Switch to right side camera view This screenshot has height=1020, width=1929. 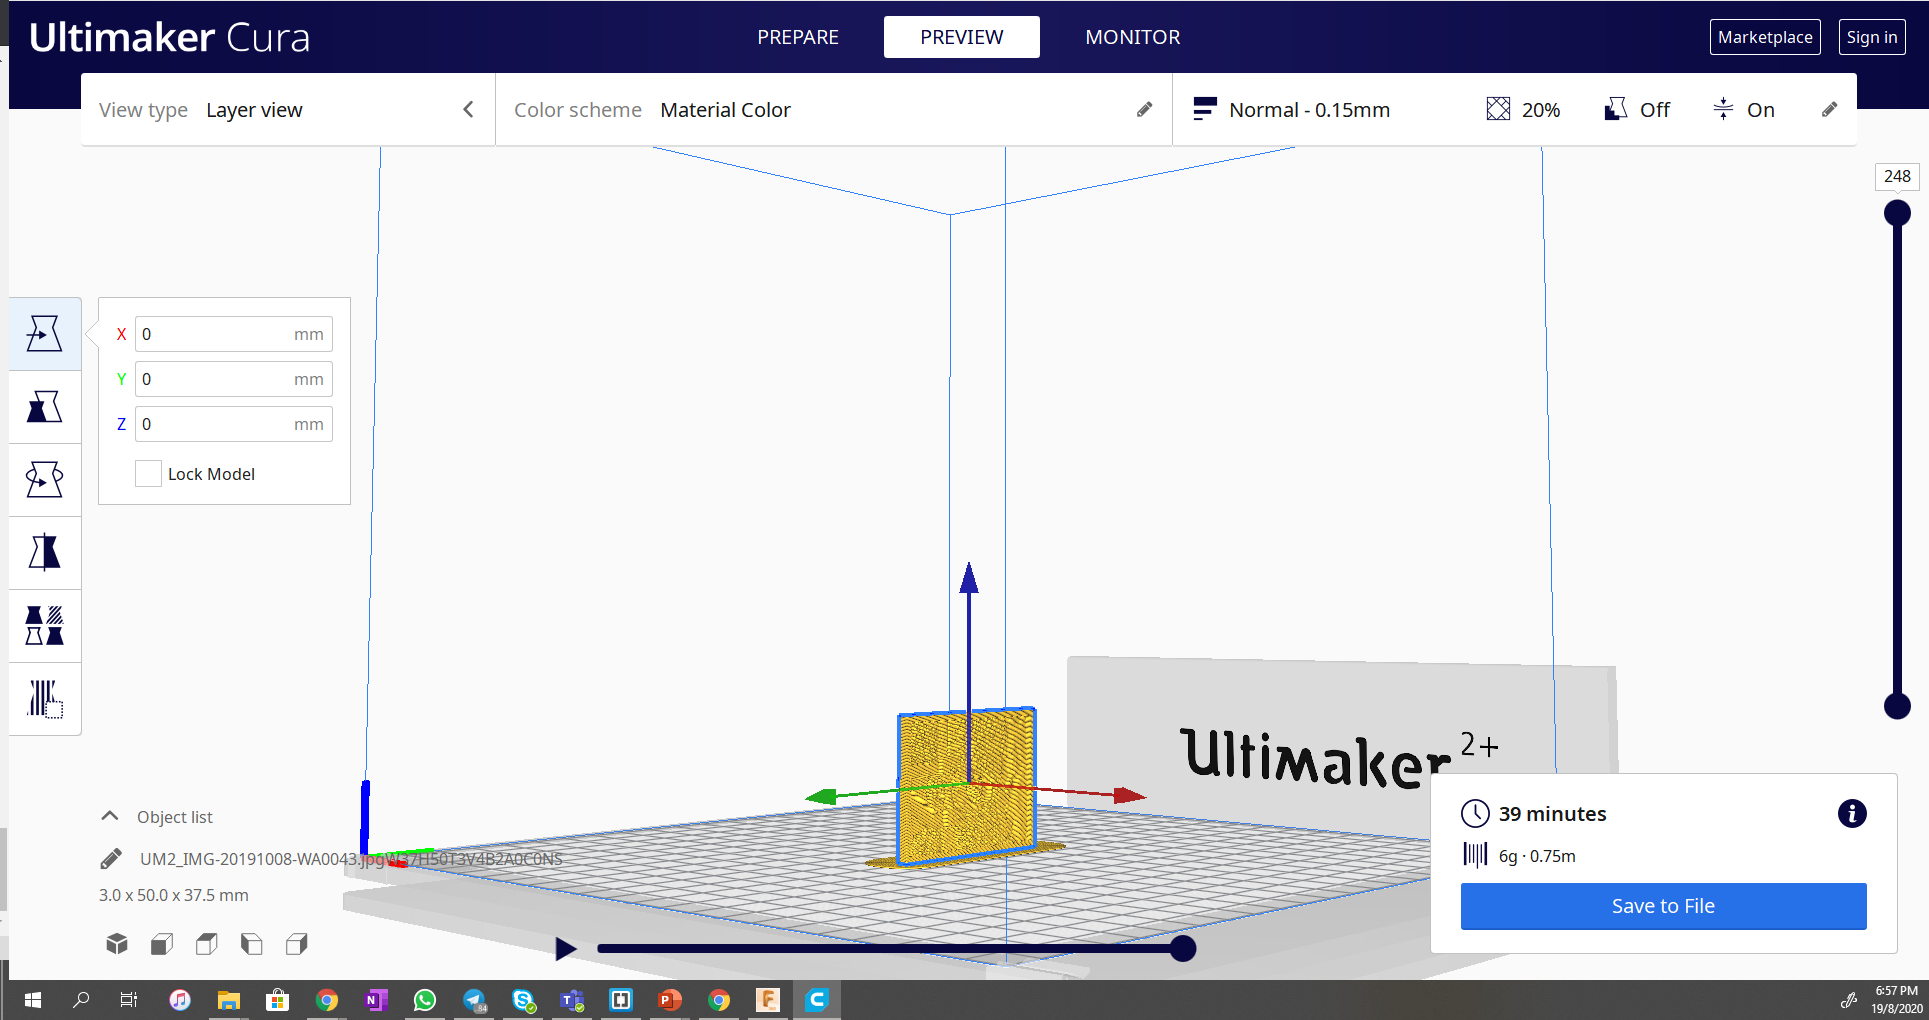(x=297, y=944)
